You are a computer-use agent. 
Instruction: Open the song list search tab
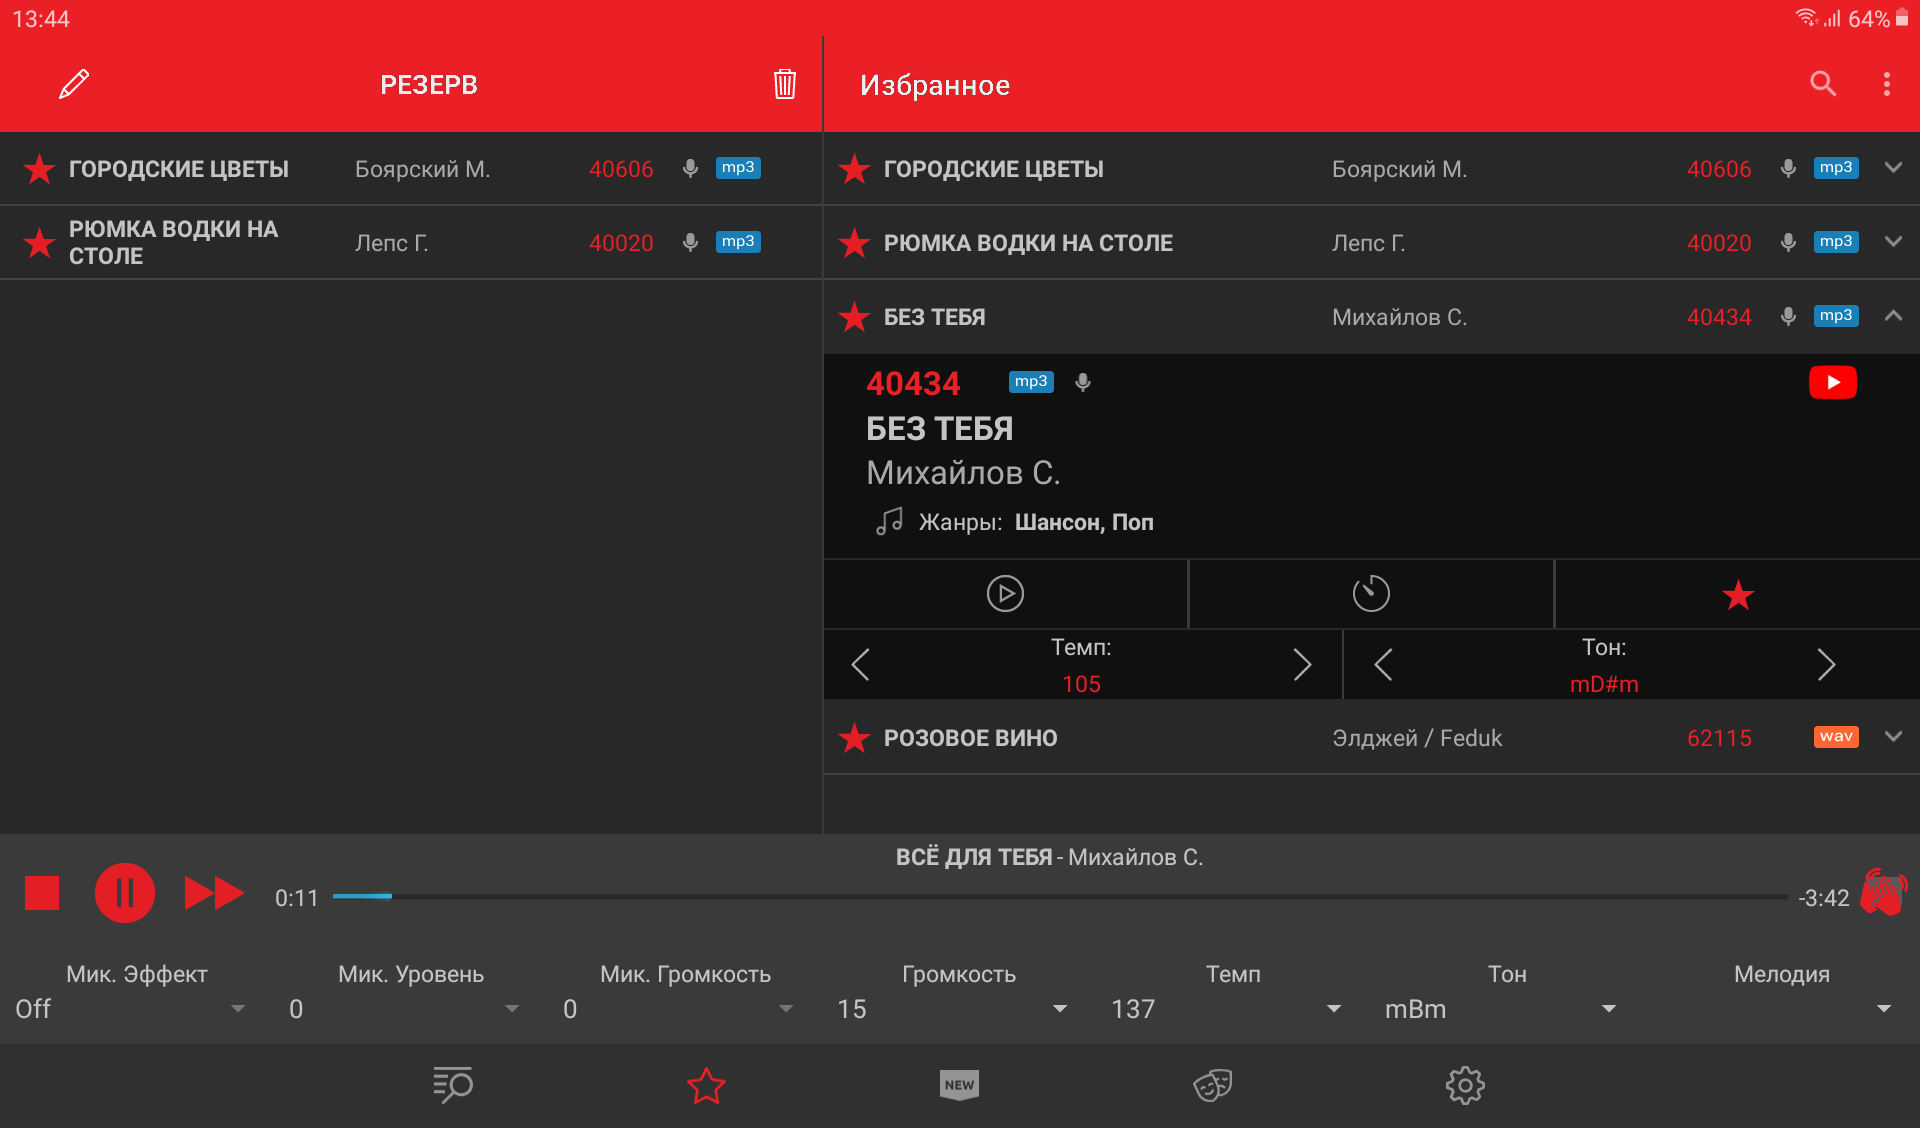point(453,1085)
